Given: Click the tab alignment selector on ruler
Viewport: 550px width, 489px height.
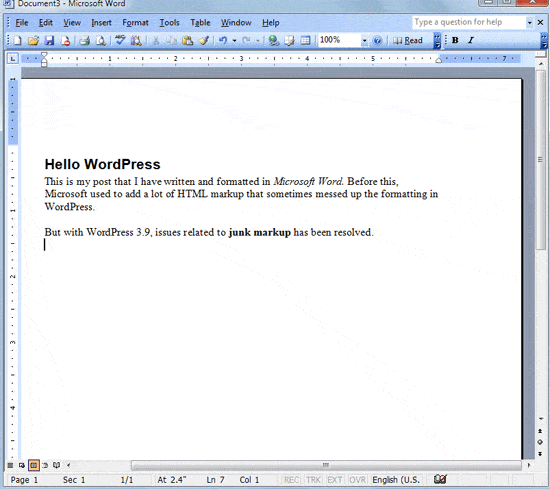Looking at the screenshot, I should point(13,58).
